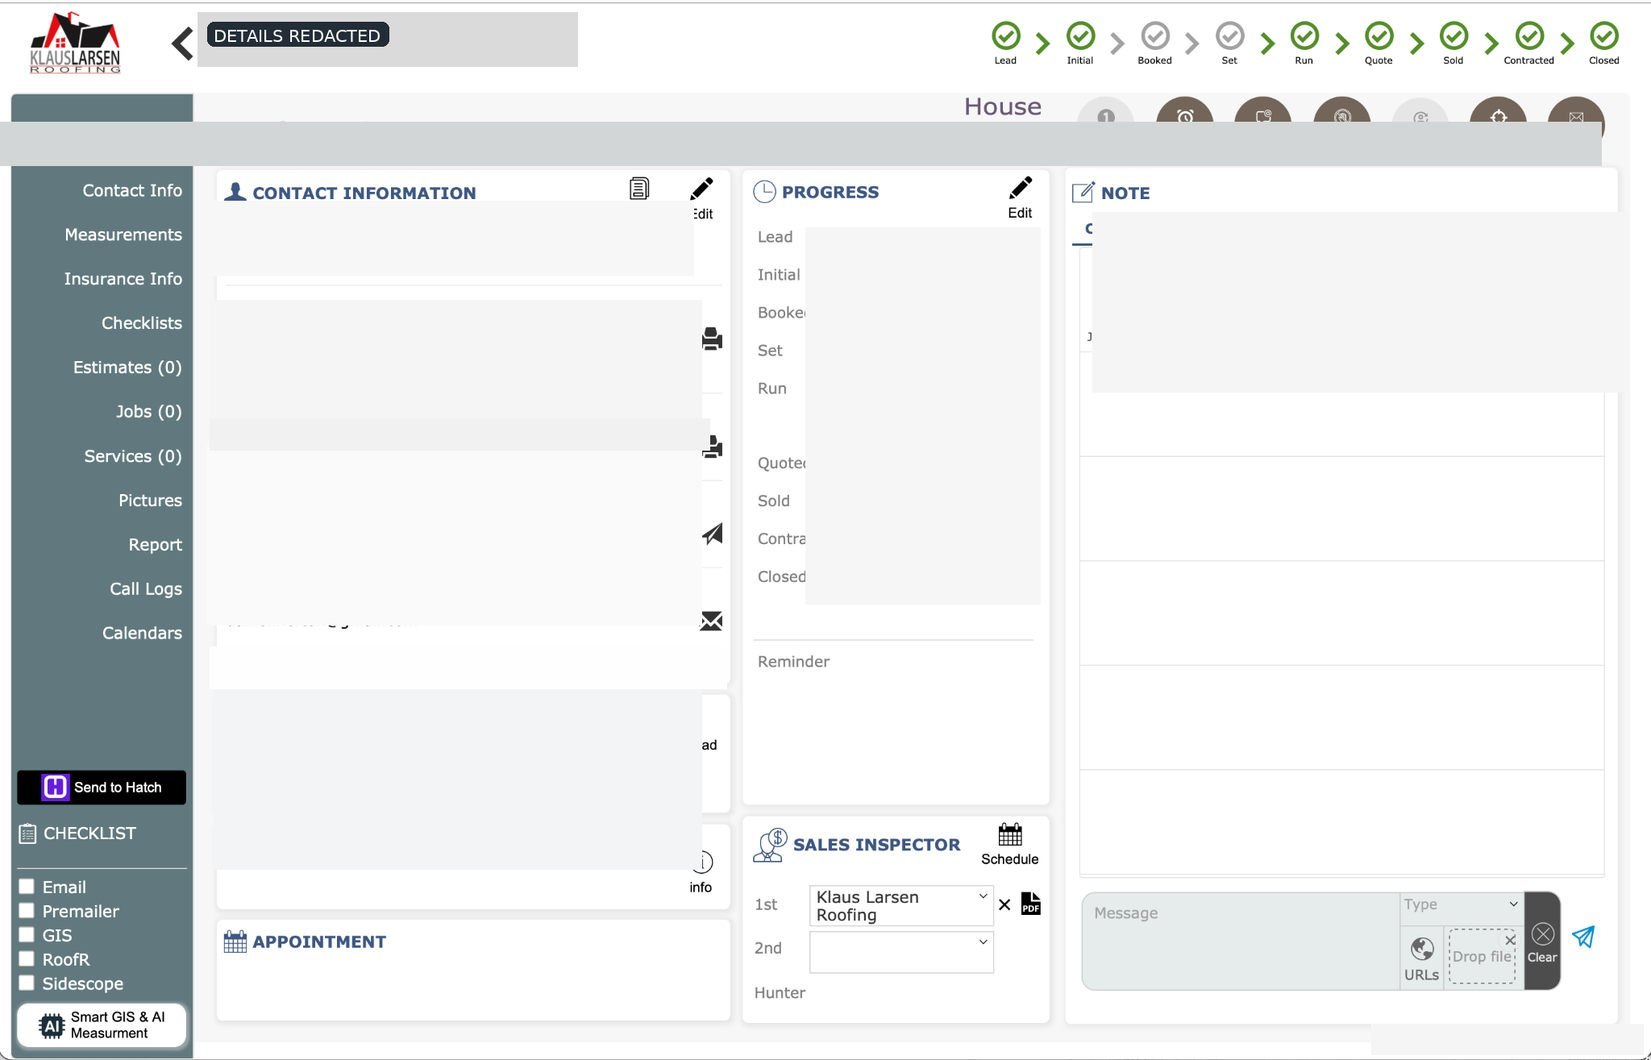The image size is (1651, 1060).
Task: Click the Contracted stage checkmark
Action: tap(1529, 36)
